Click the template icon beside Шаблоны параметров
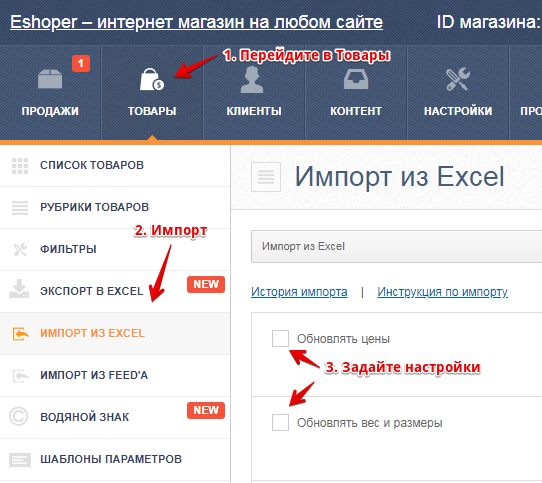542x483 pixels. click(20, 459)
